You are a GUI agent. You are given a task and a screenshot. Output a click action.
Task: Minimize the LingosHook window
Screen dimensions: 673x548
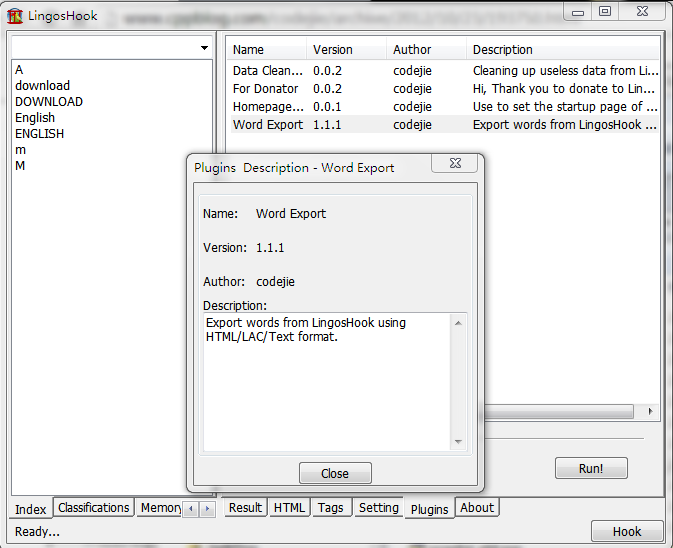(578, 12)
